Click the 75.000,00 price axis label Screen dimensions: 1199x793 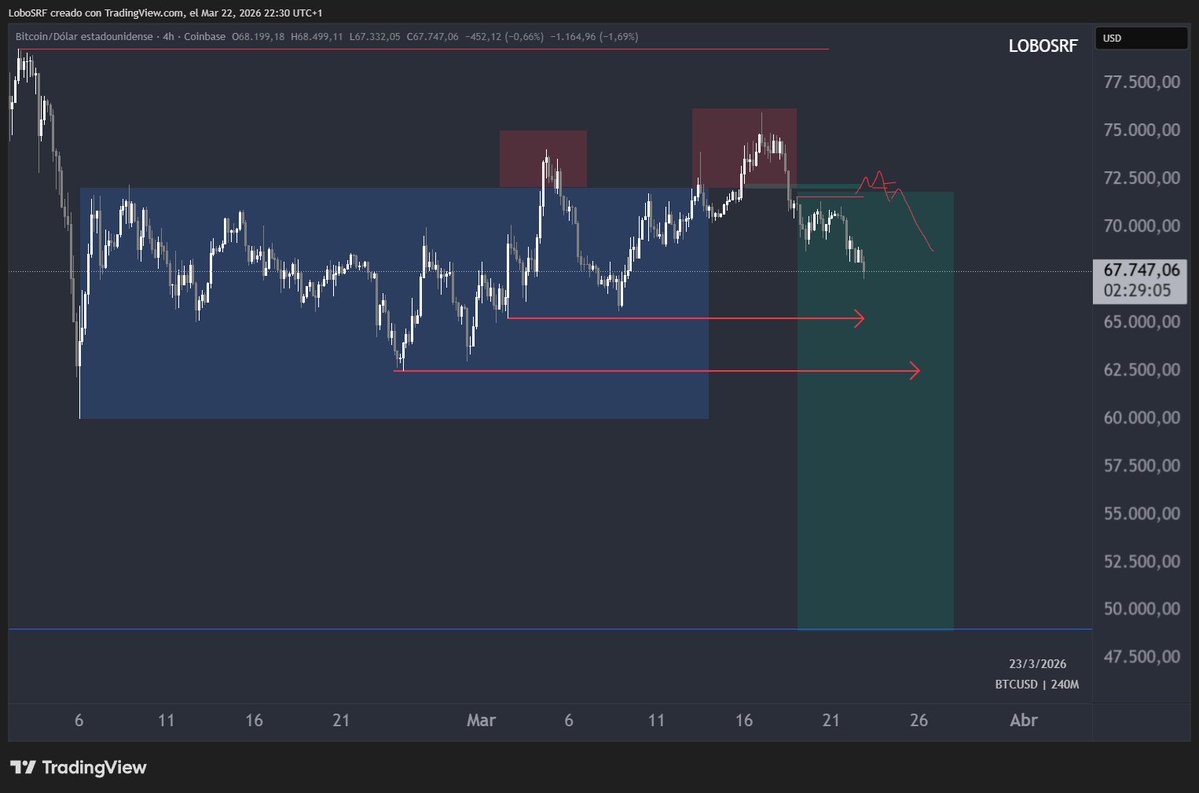1142,130
